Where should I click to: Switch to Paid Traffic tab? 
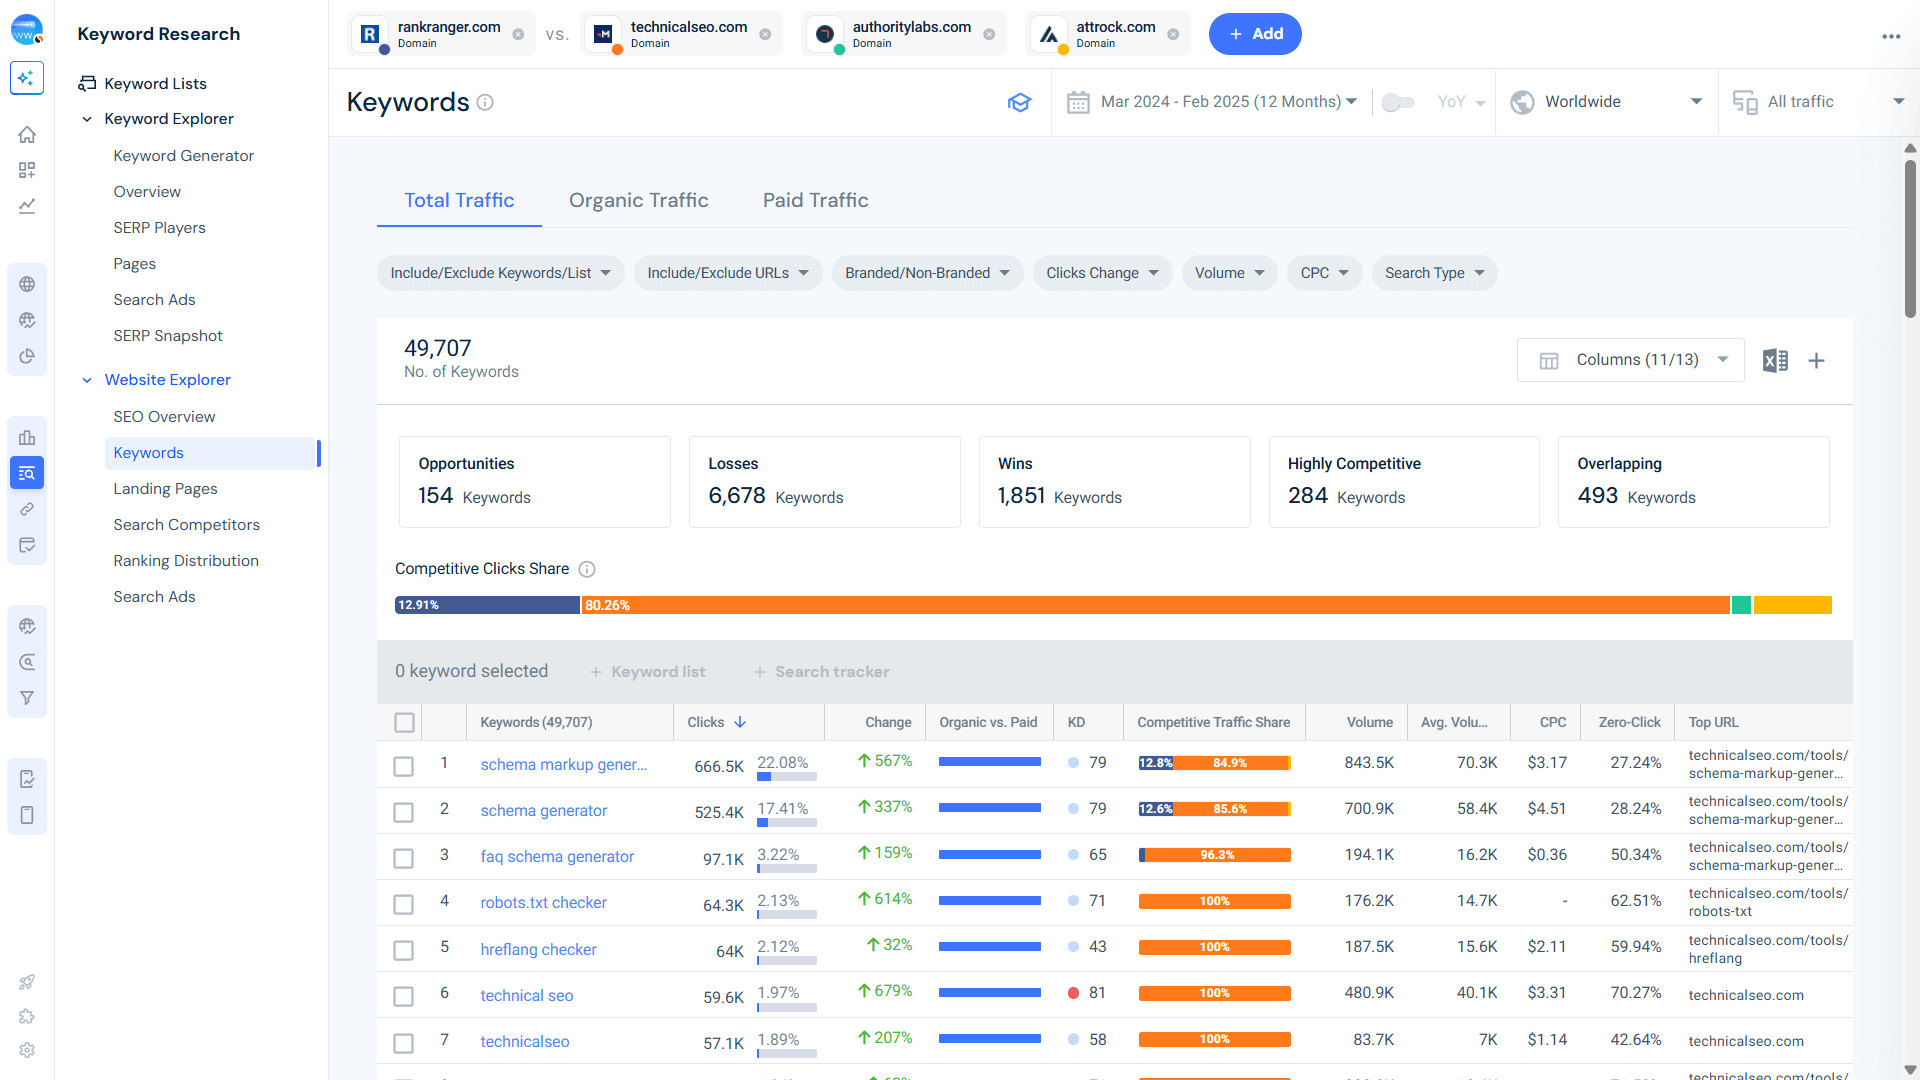tap(815, 200)
